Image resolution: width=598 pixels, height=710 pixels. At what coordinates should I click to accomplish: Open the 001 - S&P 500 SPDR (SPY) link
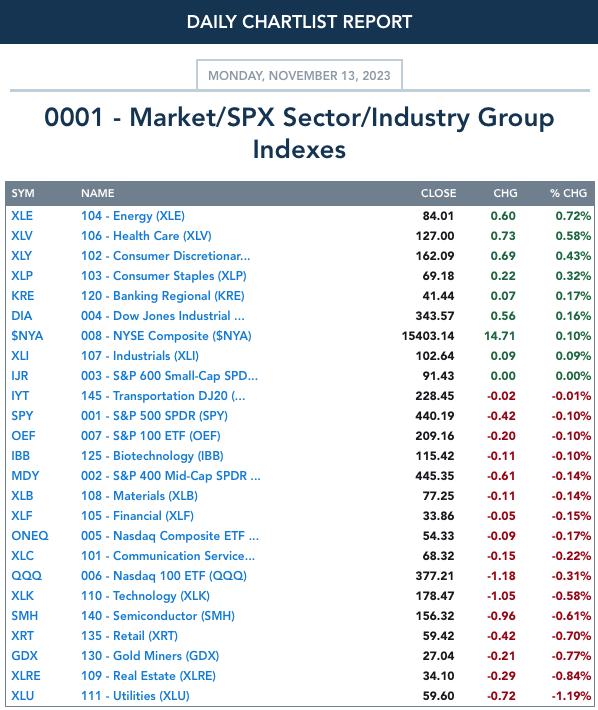tap(154, 416)
